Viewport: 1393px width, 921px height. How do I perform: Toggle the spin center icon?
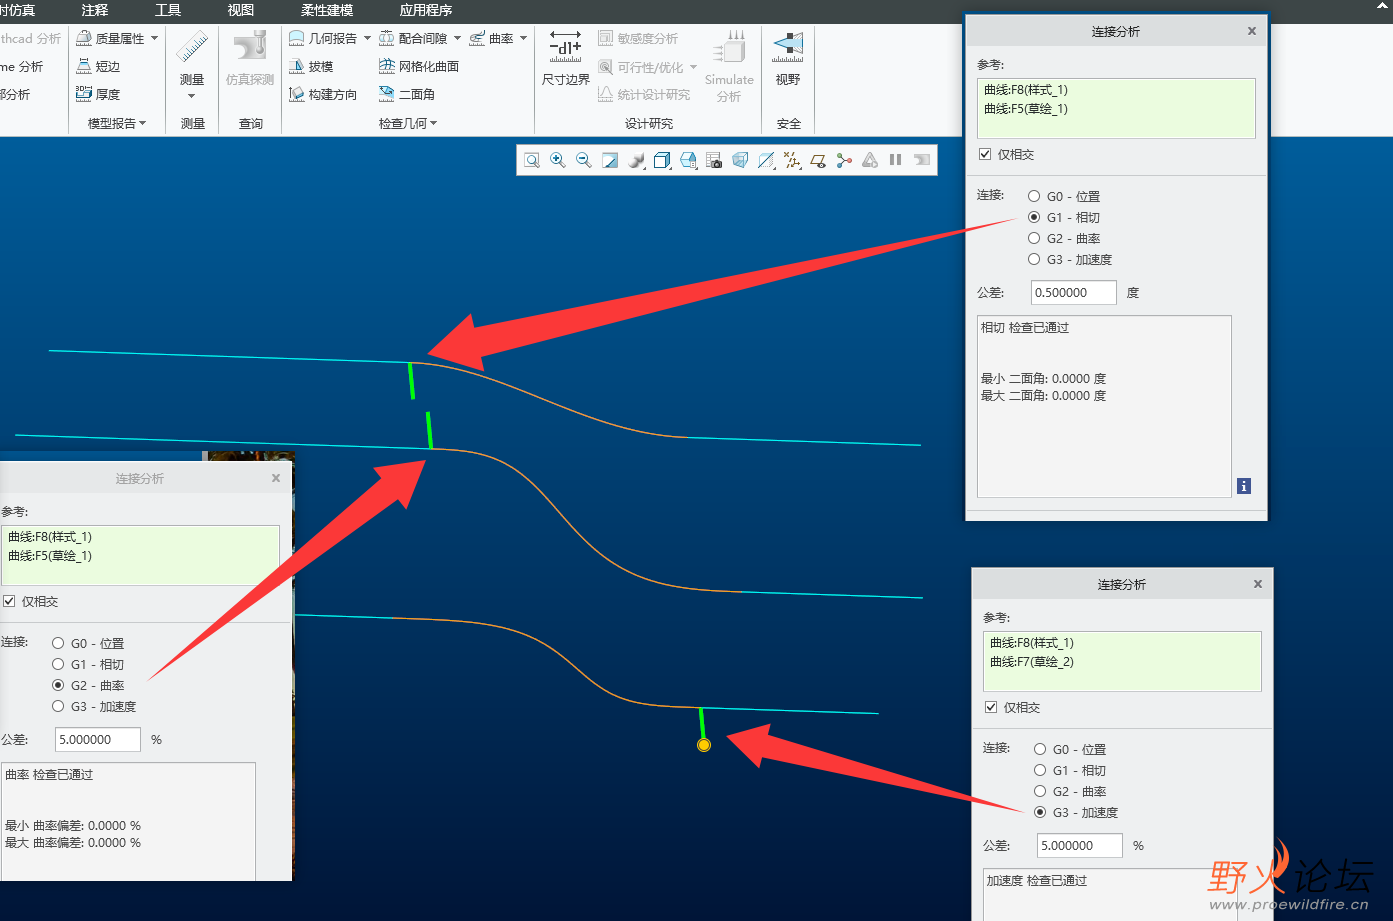[844, 160]
